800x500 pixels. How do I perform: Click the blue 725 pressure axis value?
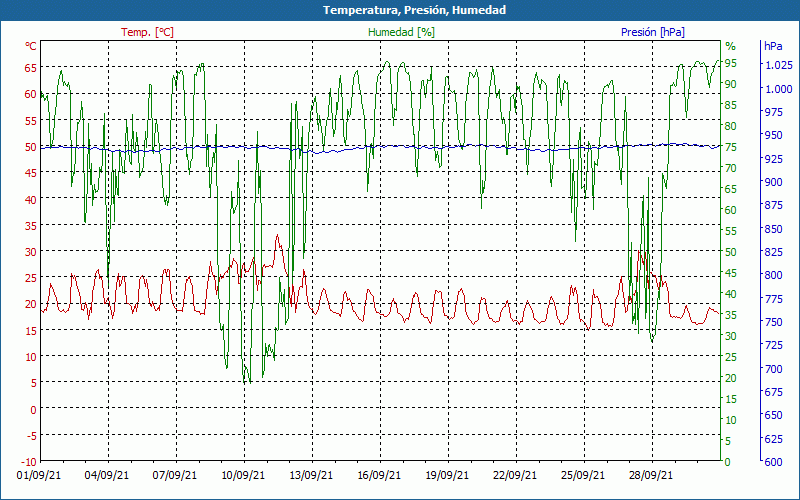773,345
